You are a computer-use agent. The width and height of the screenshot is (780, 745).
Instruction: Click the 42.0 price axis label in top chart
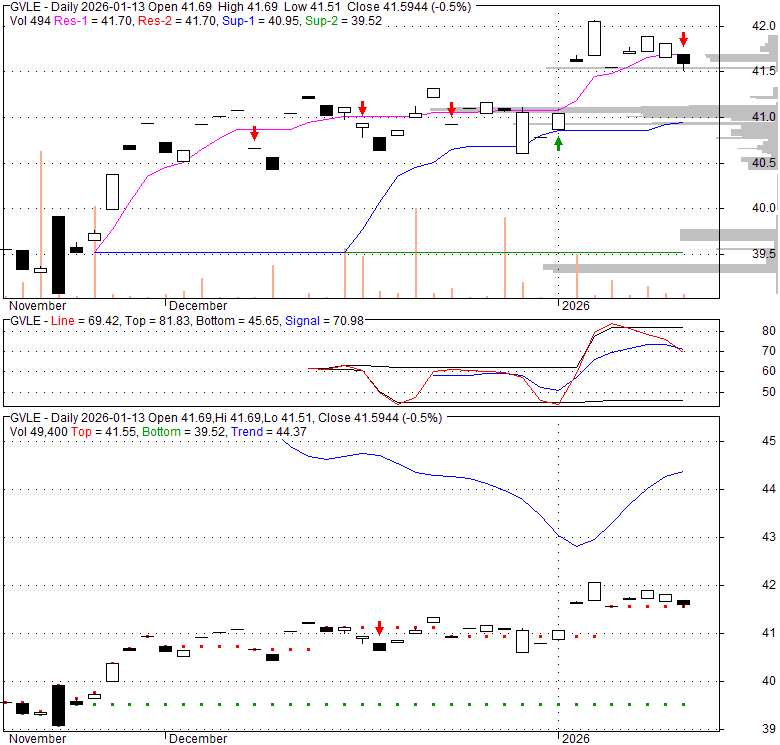(x=765, y=27)
